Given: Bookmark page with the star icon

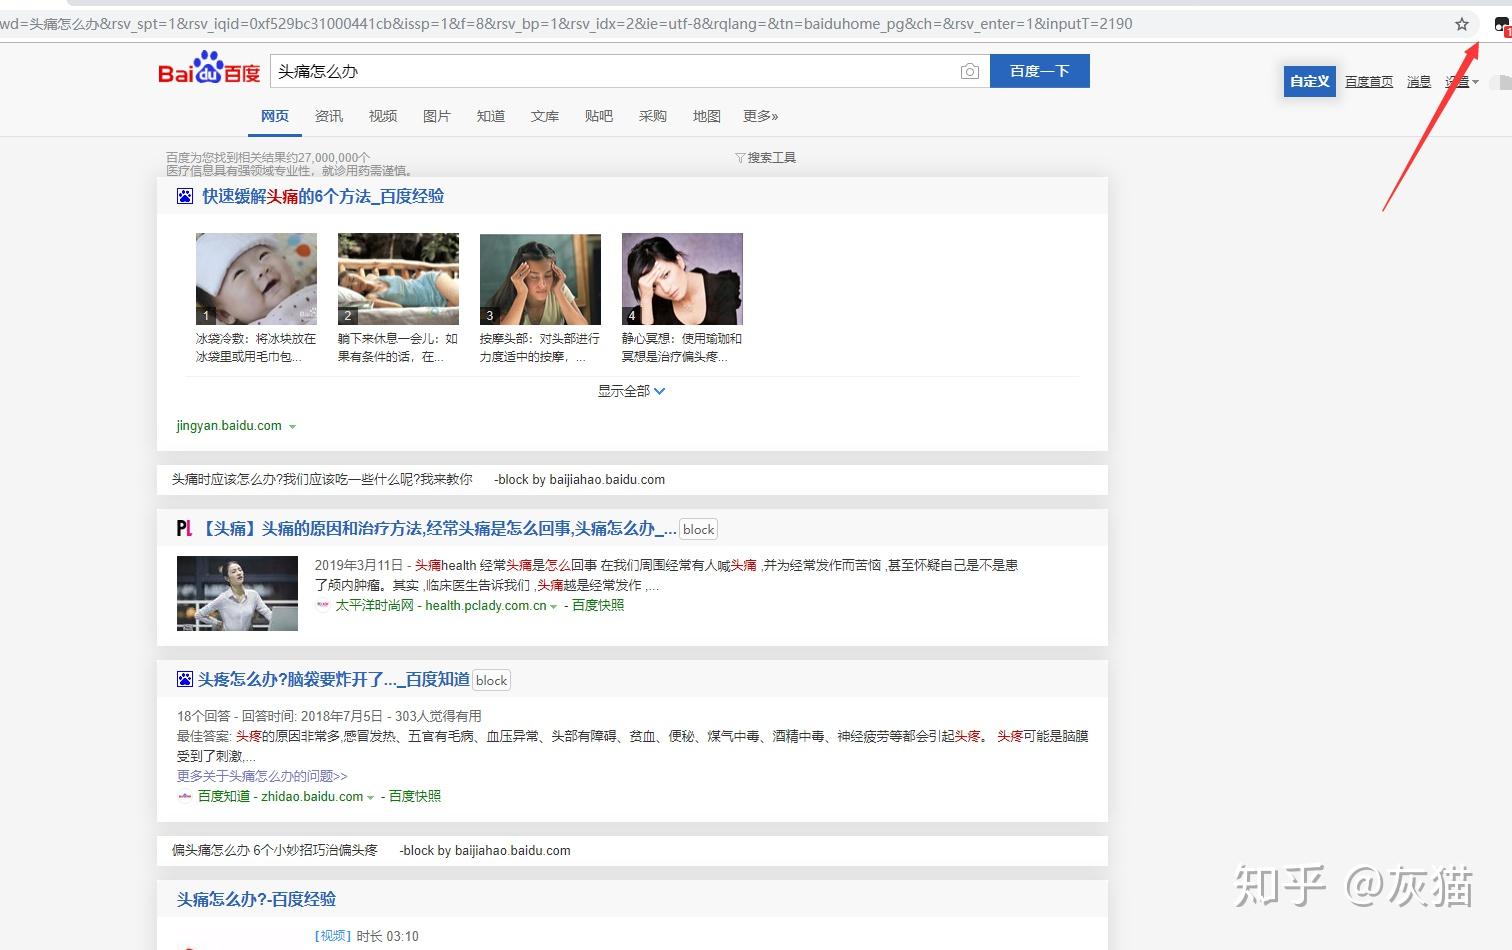Looking at the screenshot, I should pyautogui.click(x=1462, y=24).
